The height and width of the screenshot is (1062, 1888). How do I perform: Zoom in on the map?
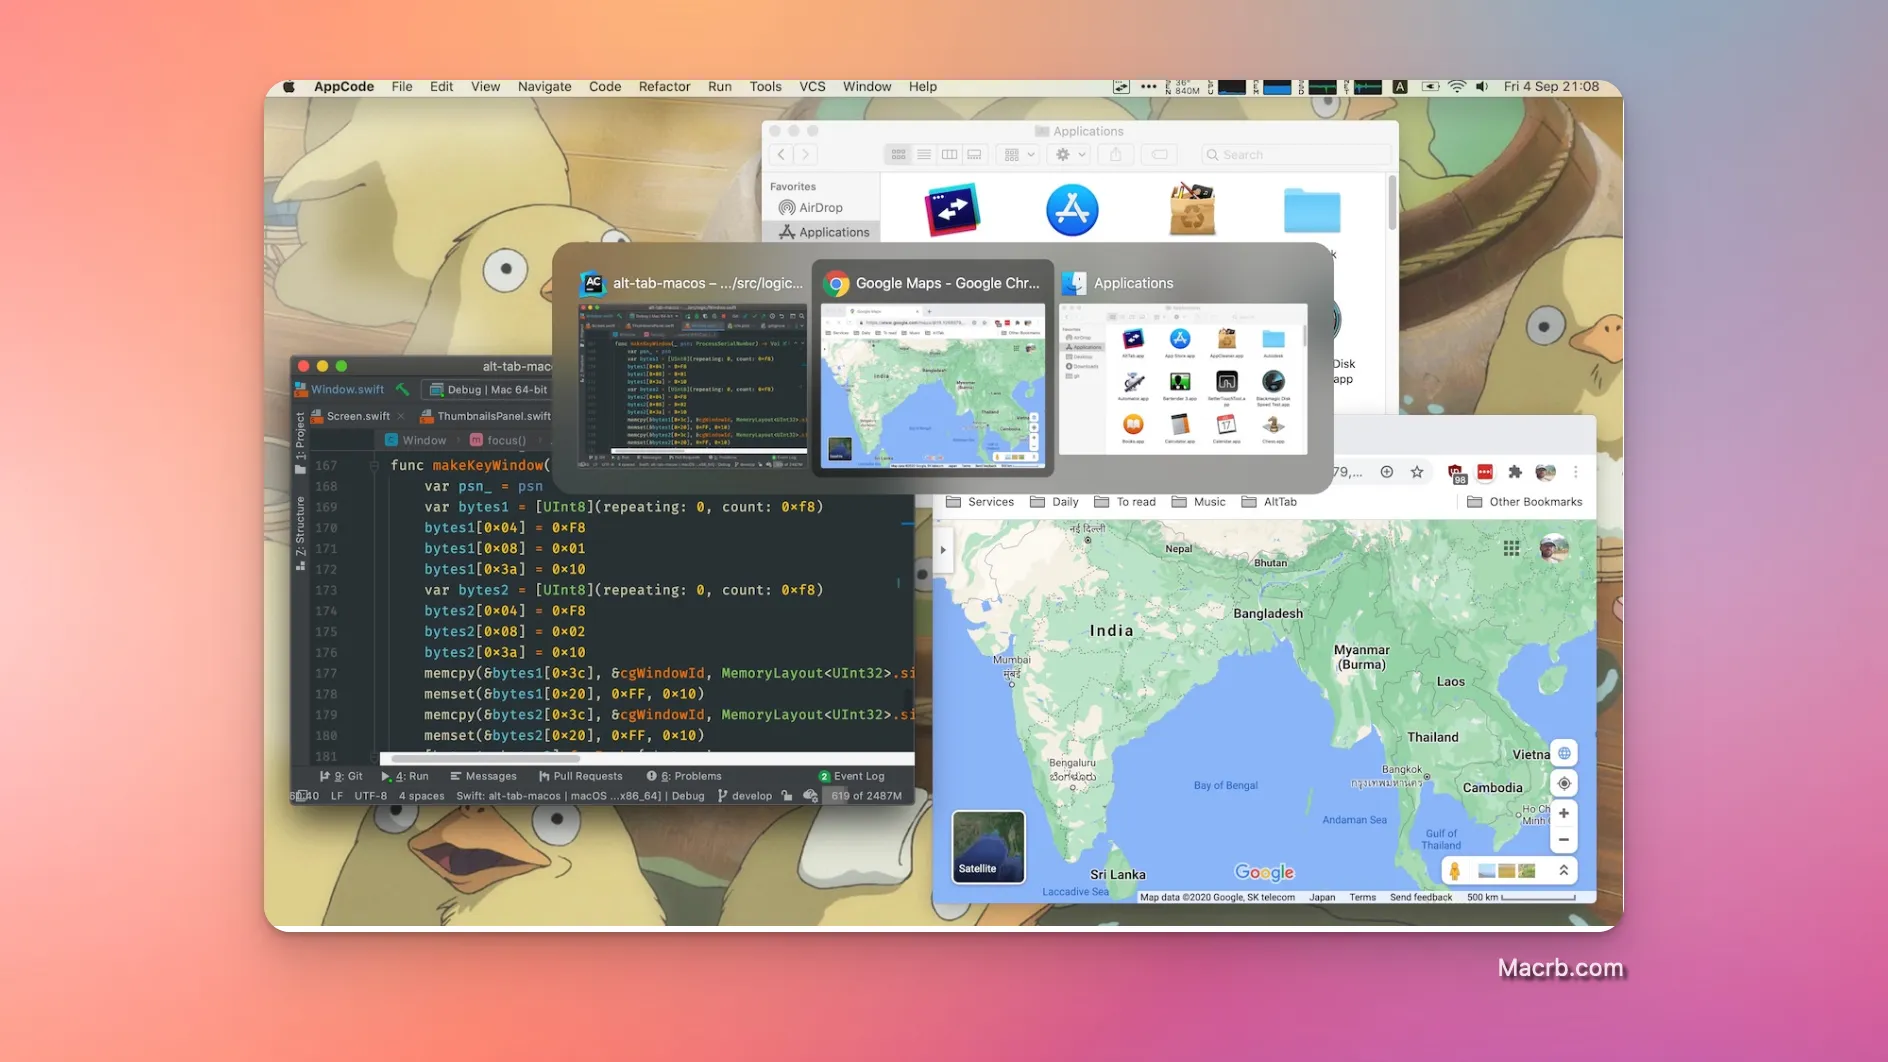(1563, 814)
